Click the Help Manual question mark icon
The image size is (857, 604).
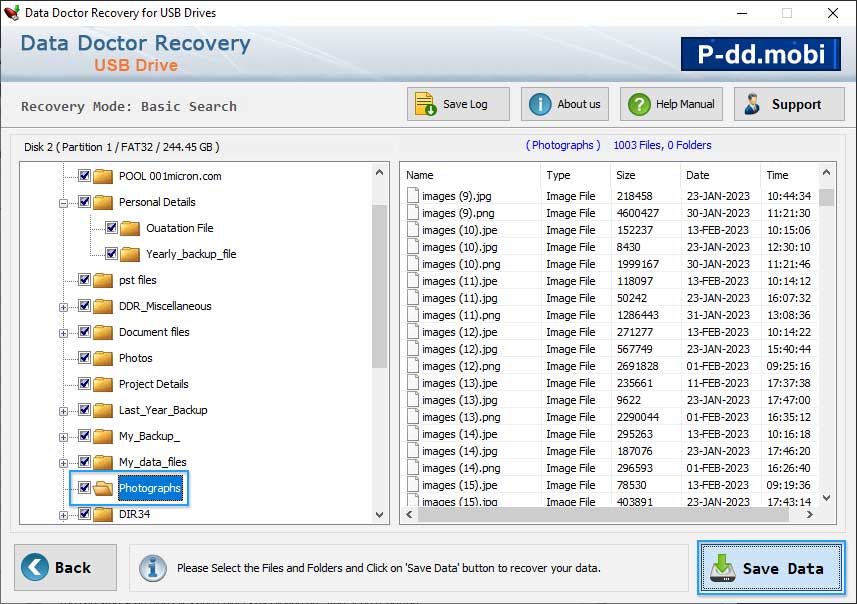point(639,104)
